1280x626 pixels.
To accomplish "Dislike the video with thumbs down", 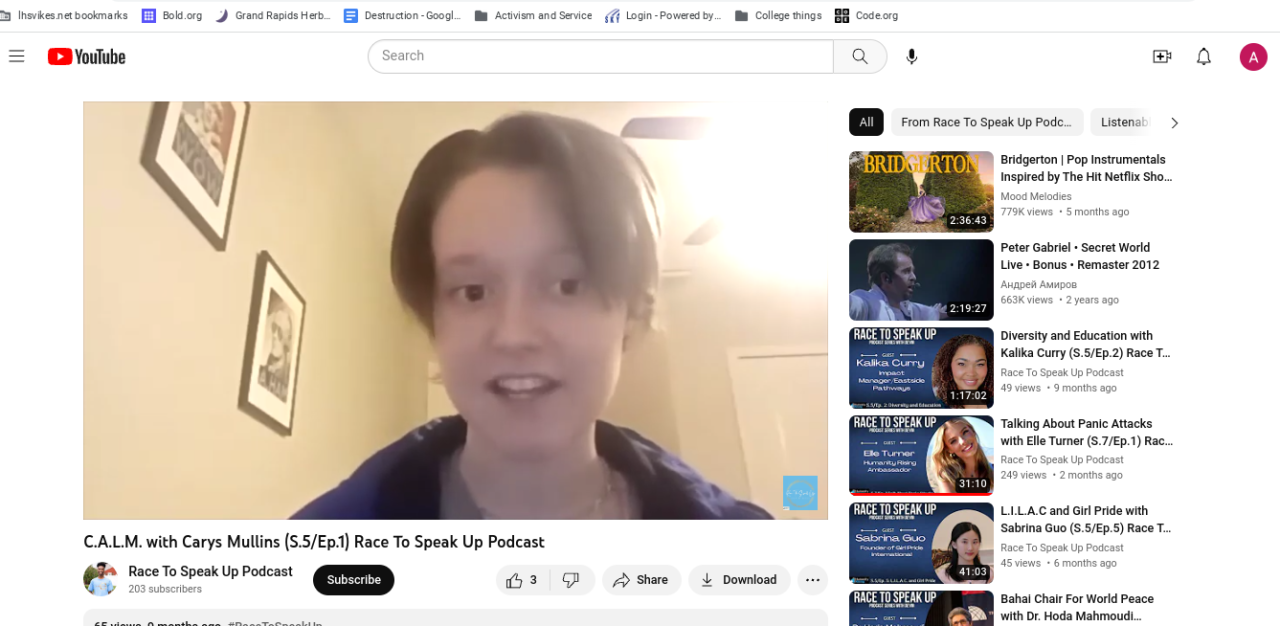I will click(x=571, y=580).
